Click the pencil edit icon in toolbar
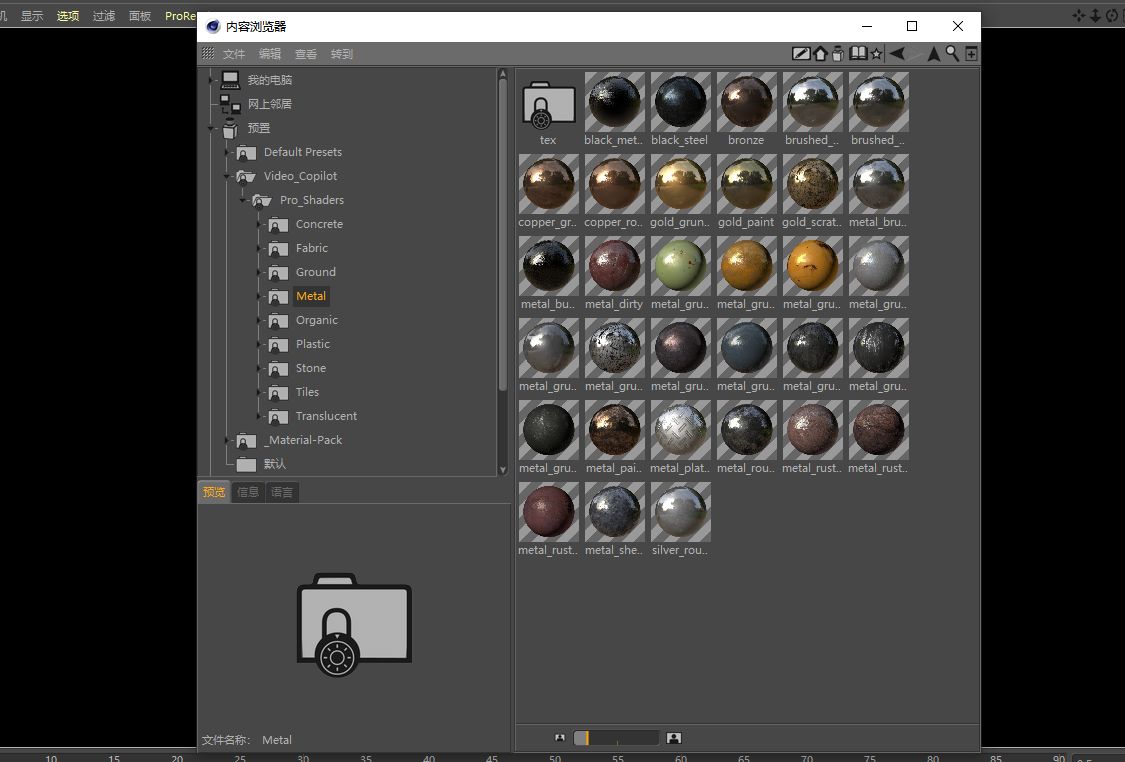Screen dimensions: 1125x762 801,54
